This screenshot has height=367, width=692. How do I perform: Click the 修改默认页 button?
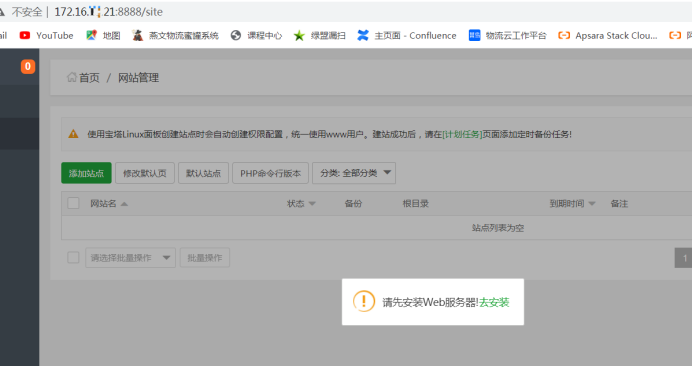(x=145, y=173)
